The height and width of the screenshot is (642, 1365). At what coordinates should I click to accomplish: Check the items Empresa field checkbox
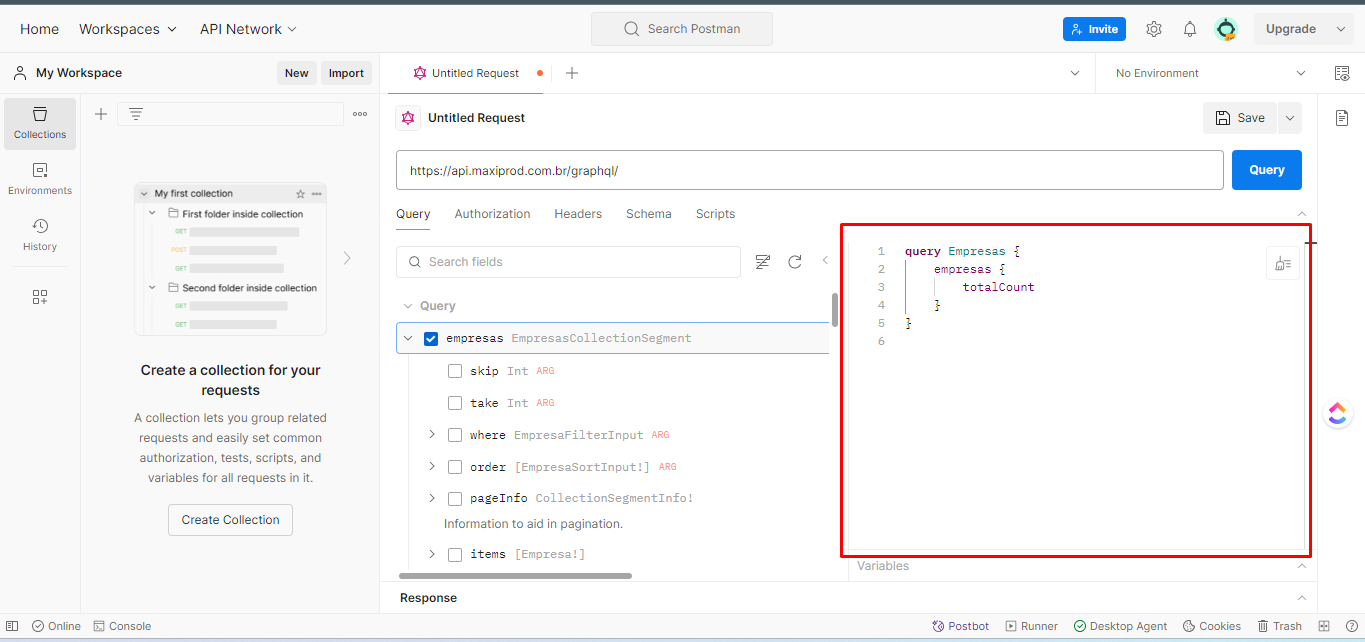click(x=455, y=554)
